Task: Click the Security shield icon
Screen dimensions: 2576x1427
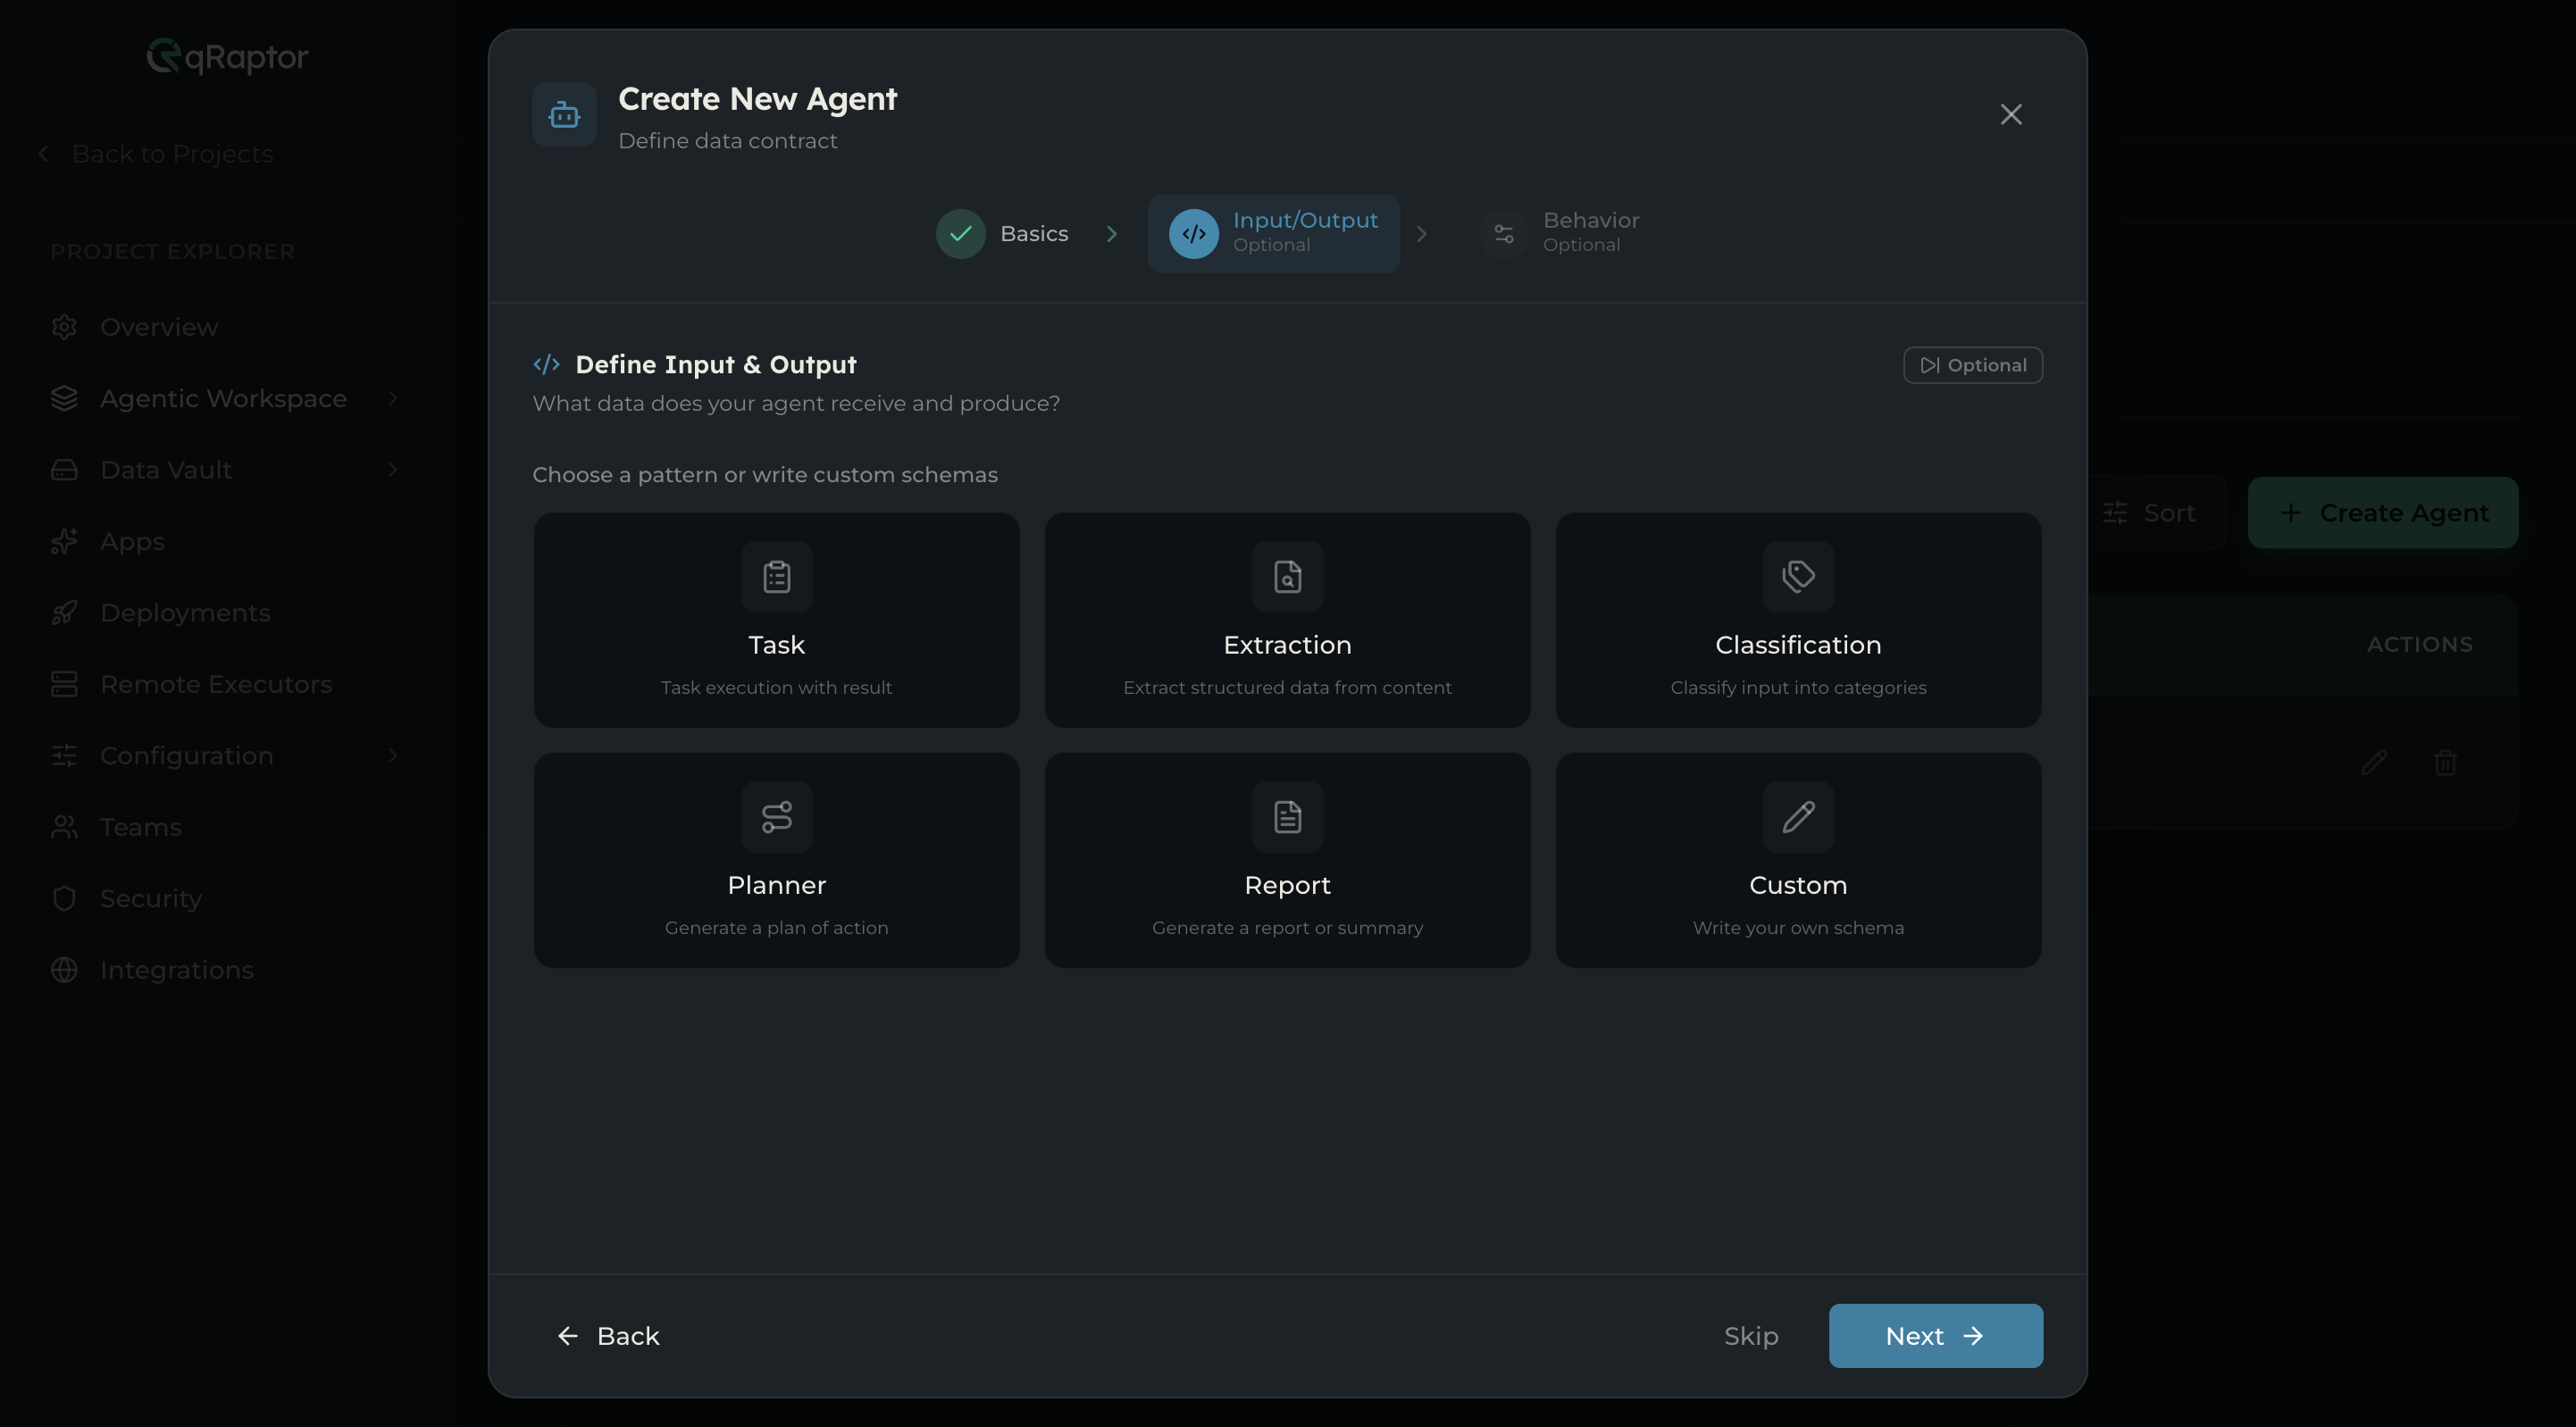Action: (64, 899)
